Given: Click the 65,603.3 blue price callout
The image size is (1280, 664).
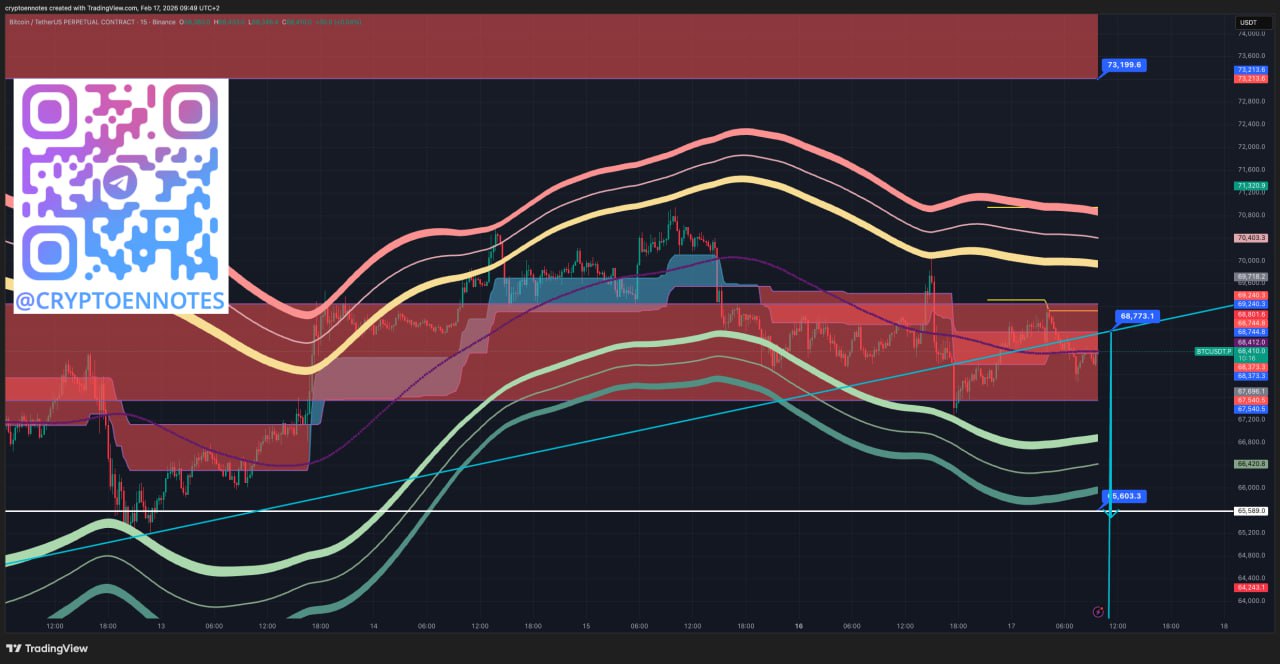Looking at the screenshot, I should [x=1125, y=495].
